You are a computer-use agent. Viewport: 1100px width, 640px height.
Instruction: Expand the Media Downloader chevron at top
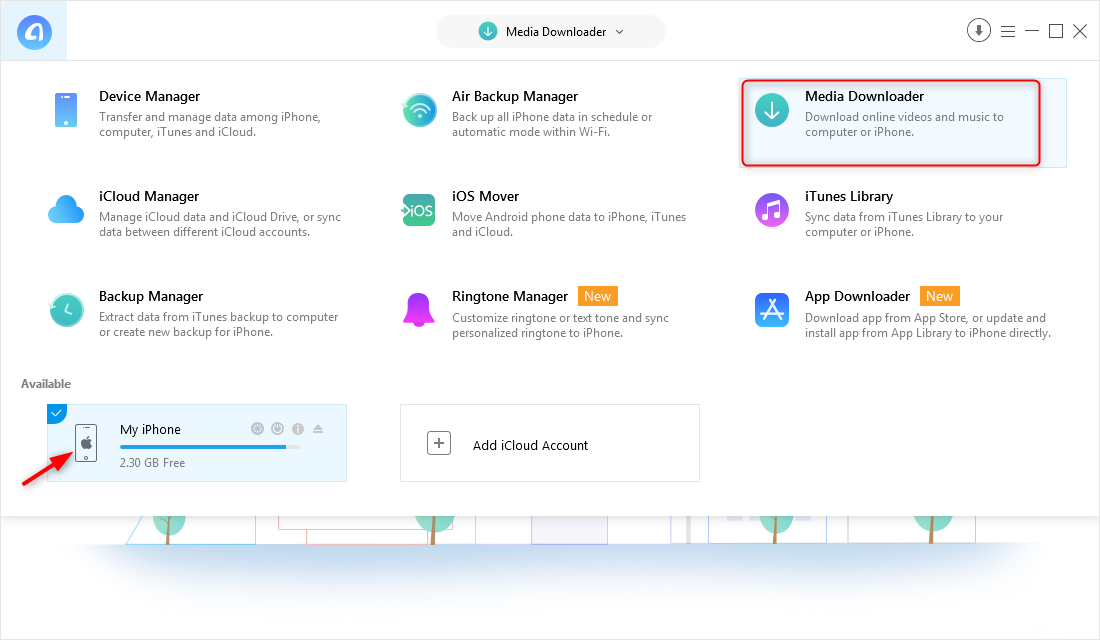pos(619,32)
